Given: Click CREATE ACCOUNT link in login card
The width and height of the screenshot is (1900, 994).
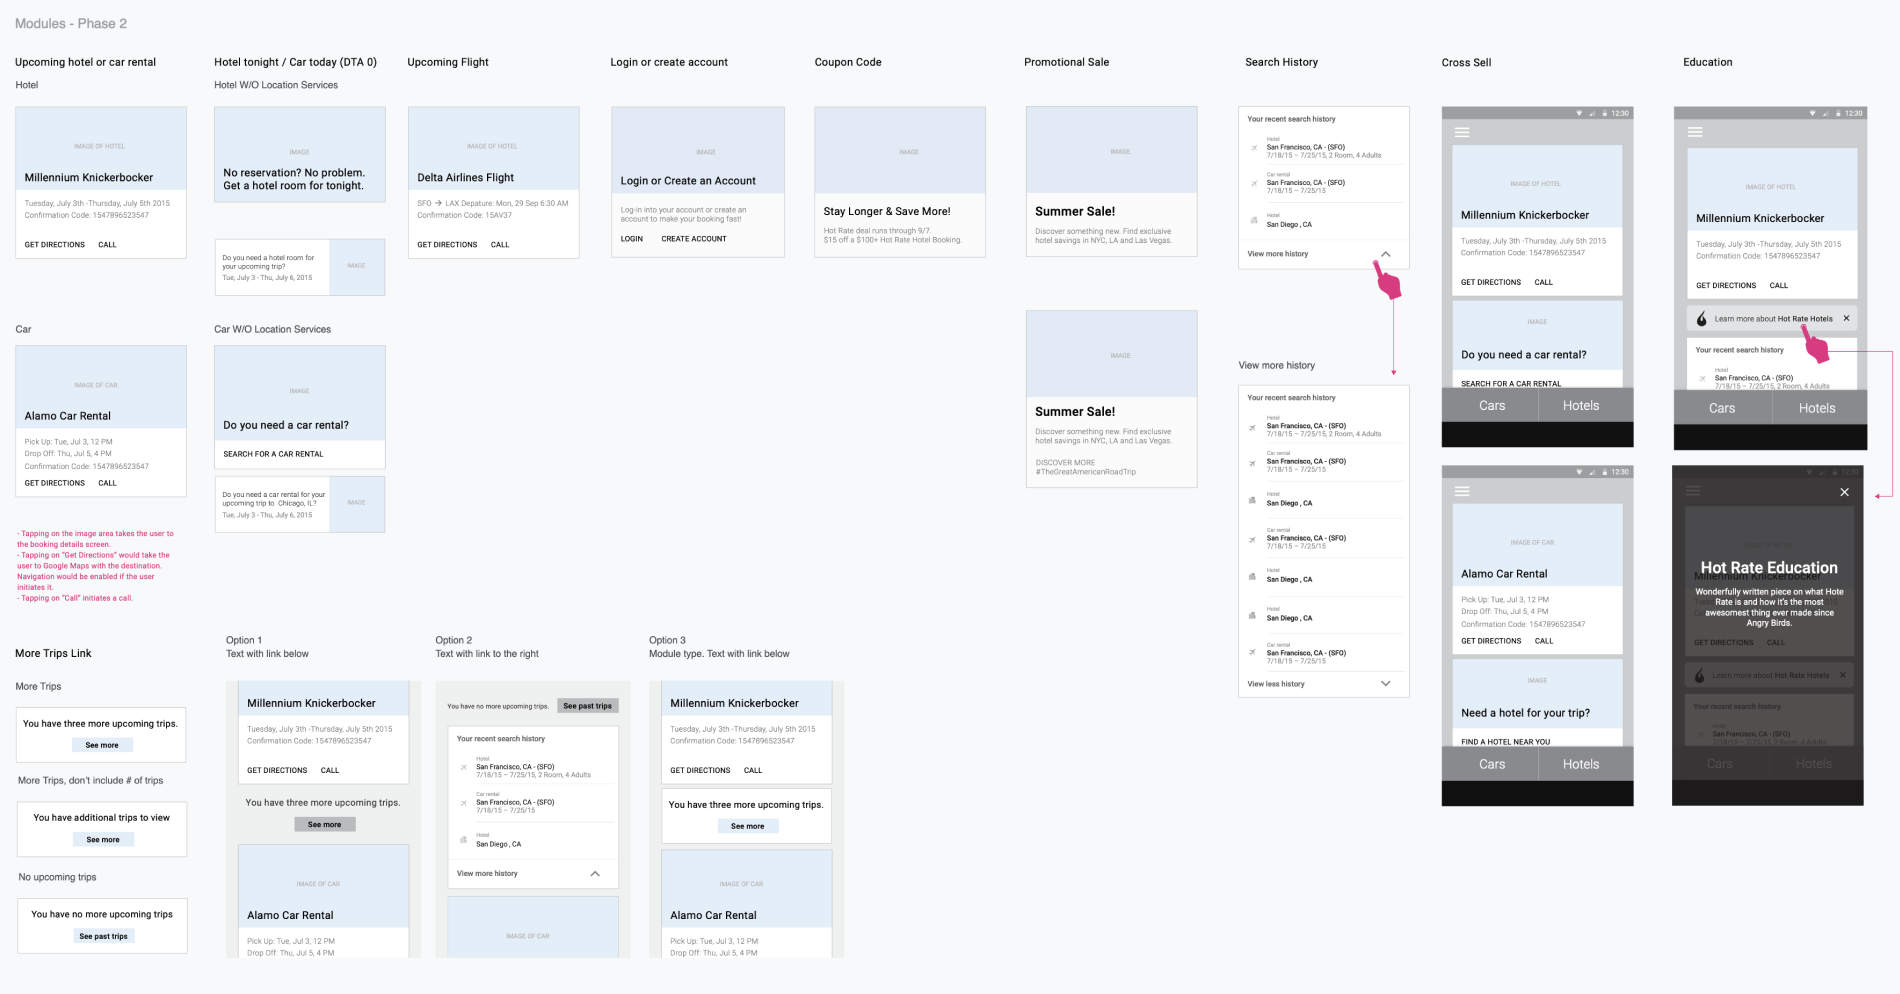Looking at the screenshot, I should coord(693,239).
